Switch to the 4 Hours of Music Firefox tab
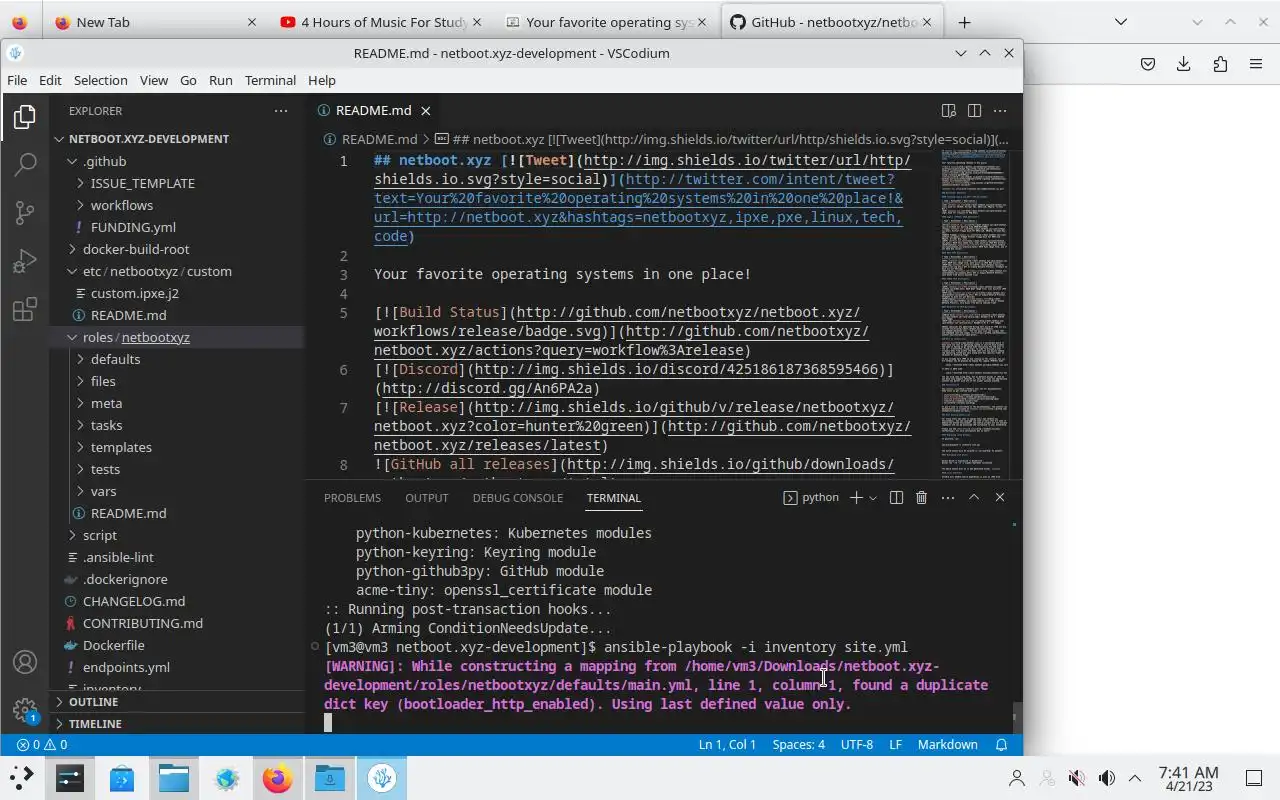This screenshot has height=800, width=1280. pos(384,22)
